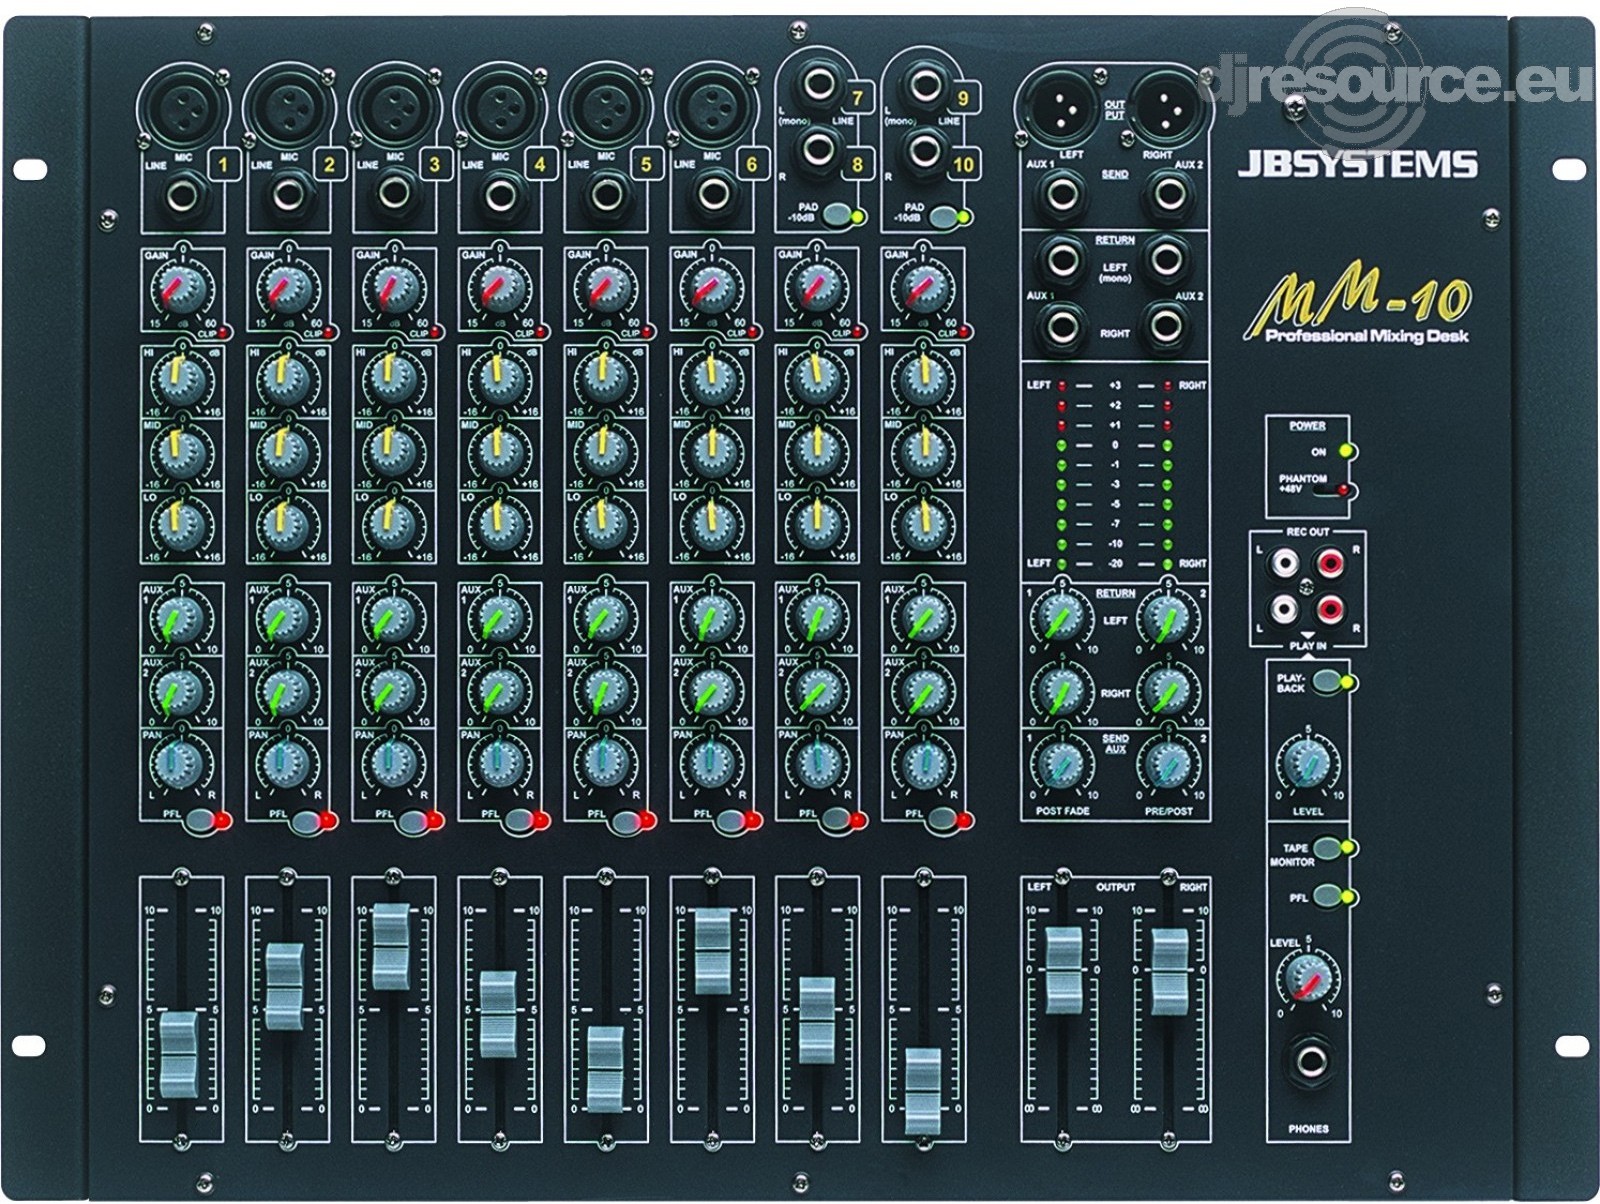1600x1204 pixels.
Task: Click the channel 9/10 strip fader cap
Action: pos(923,1090)
